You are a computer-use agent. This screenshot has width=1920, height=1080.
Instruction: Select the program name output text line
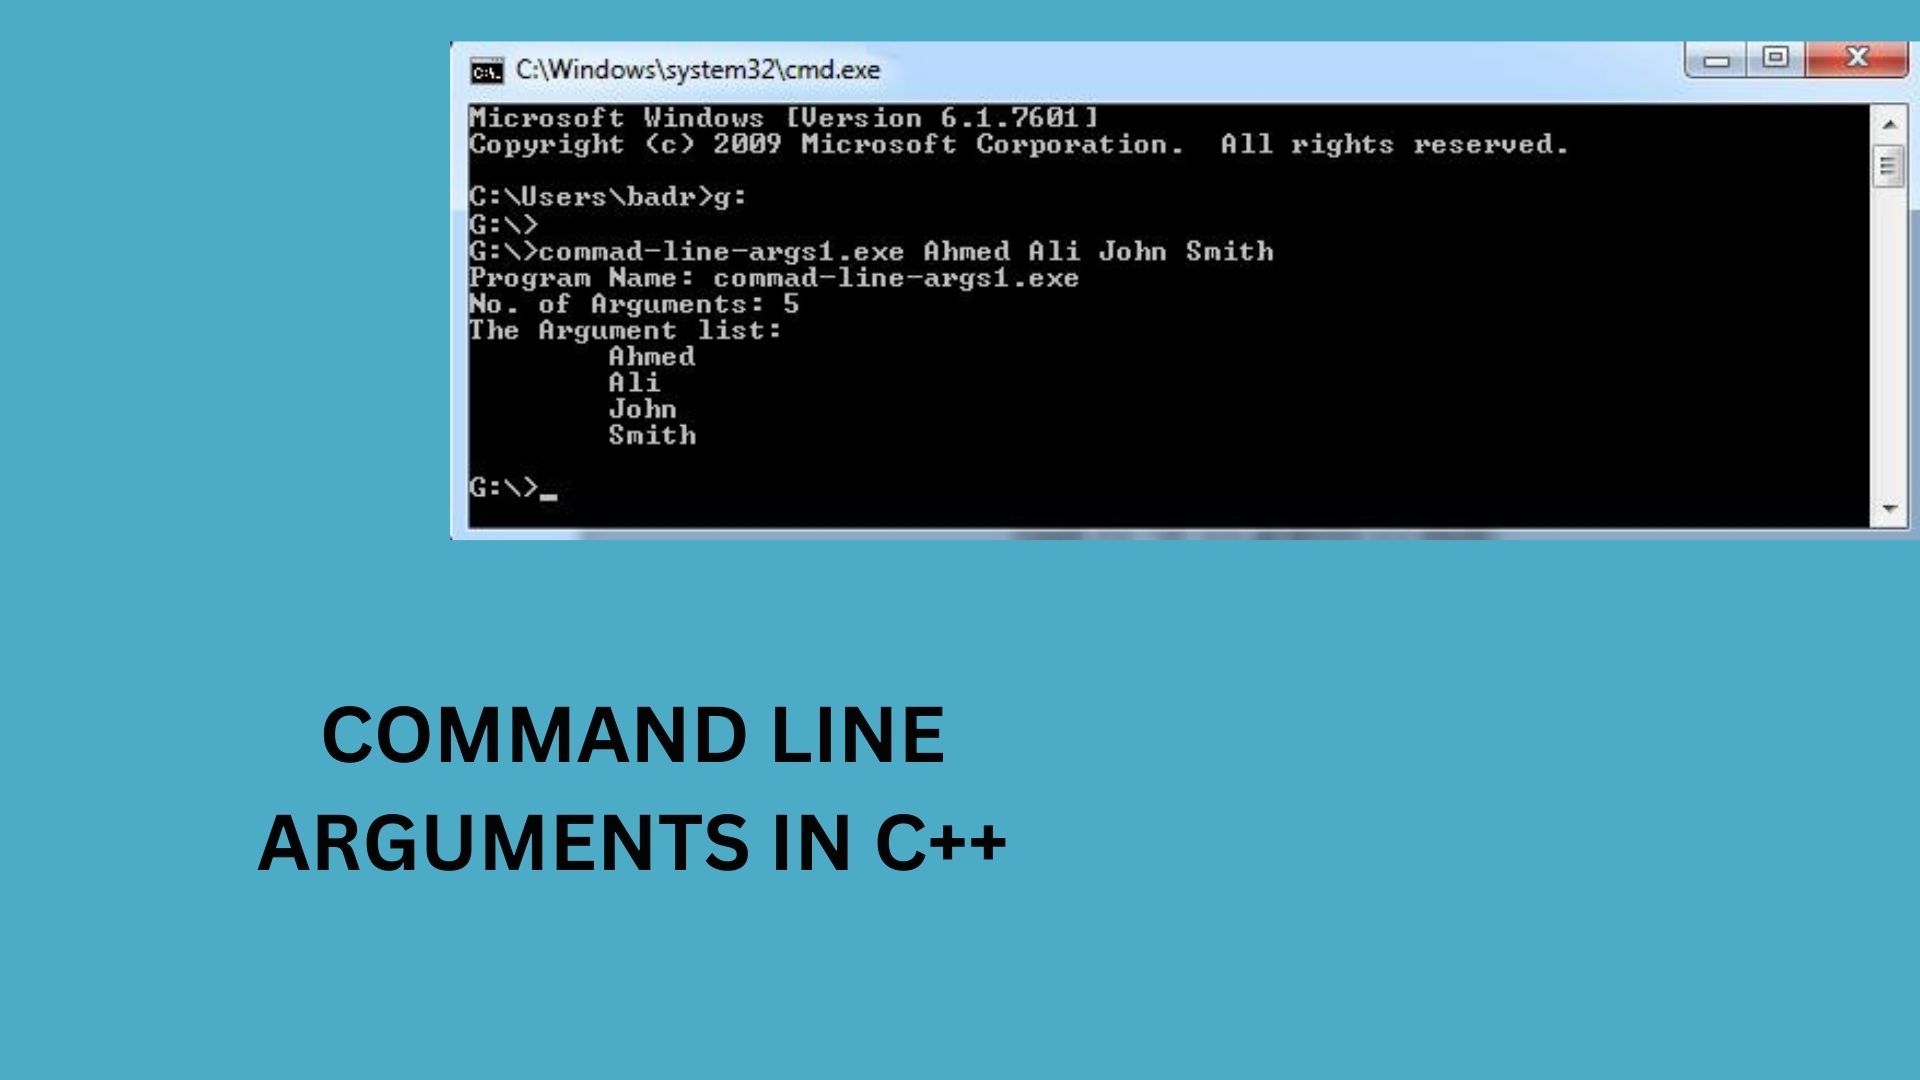pyautogui.click(x=777, y=277)
